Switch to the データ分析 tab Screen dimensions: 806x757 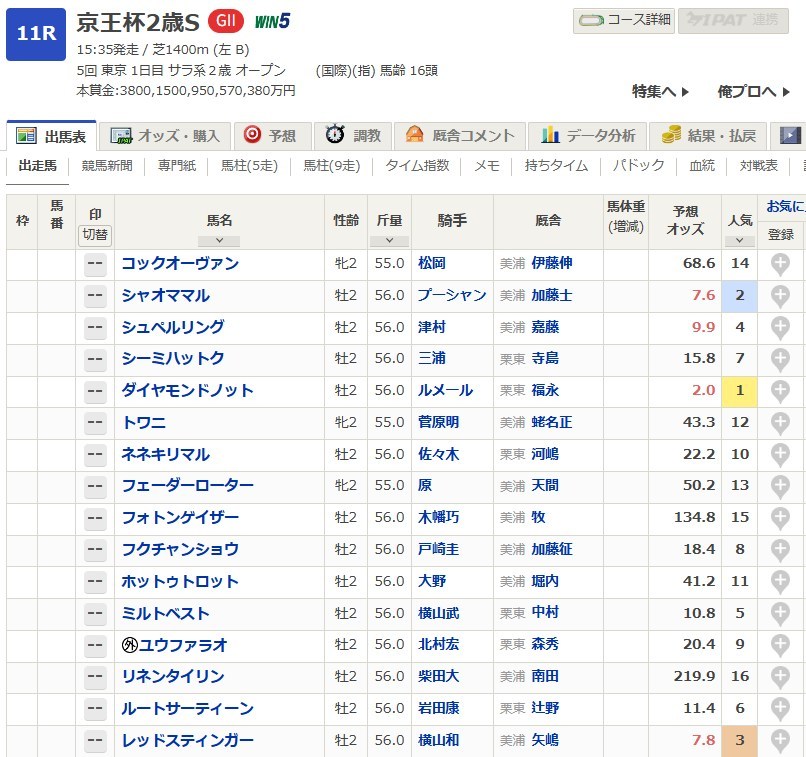588,136
